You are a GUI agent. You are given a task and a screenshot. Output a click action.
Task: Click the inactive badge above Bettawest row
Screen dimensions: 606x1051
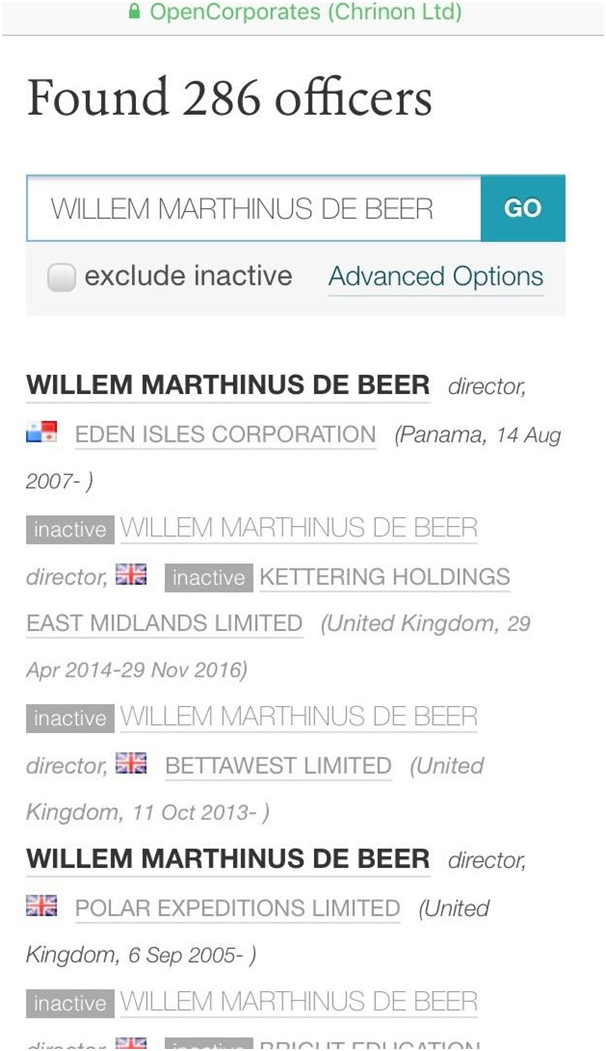(70, 718)
